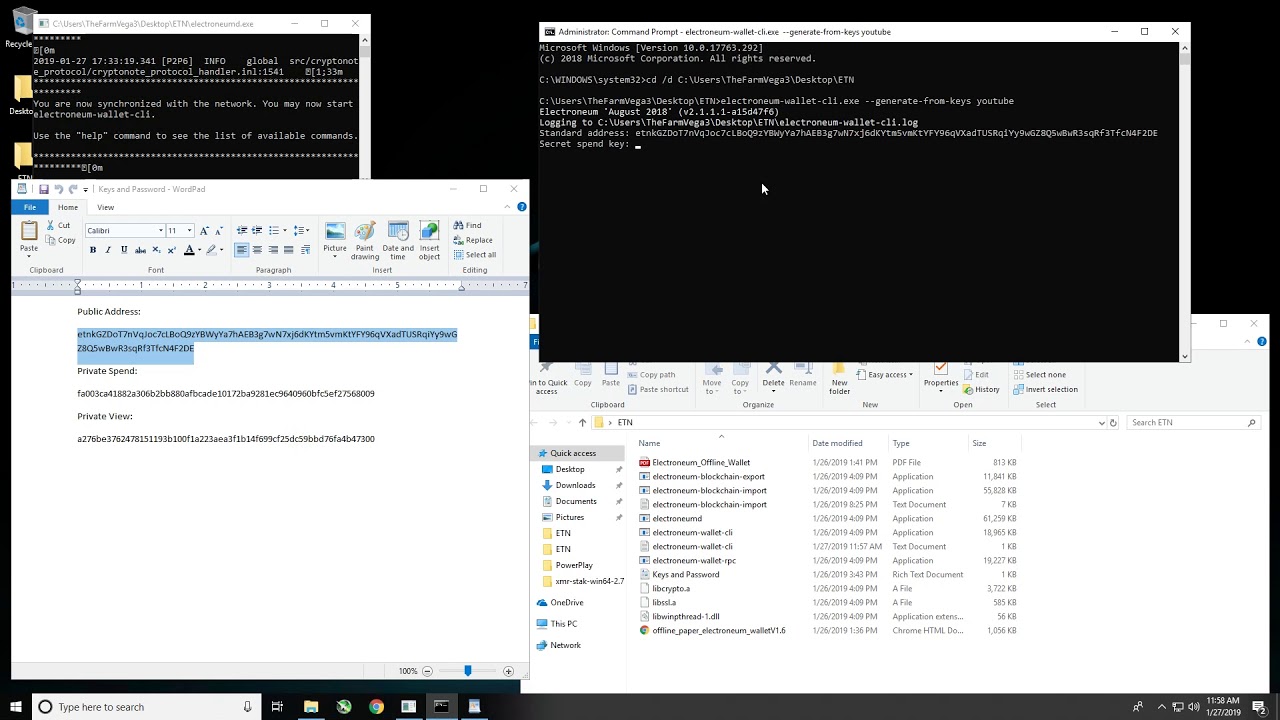The height and width of the screenshot is (720, 1280).
Task: Click Copy in WordPad's Clipboard group
Action: tap(60, 240)
